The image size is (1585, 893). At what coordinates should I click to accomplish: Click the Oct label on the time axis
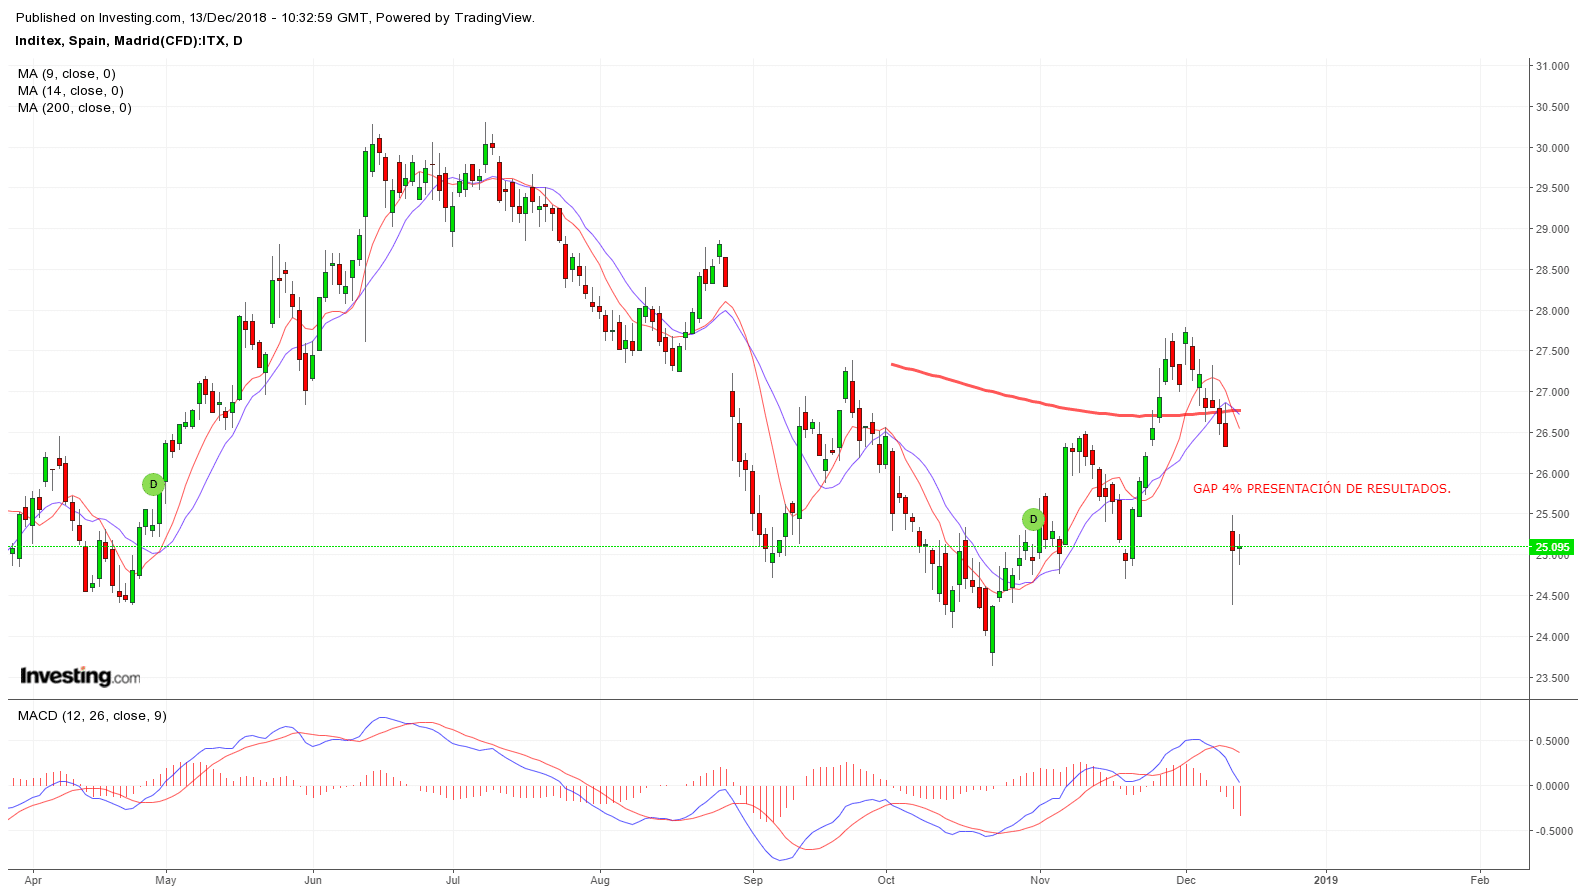[x=886, y=880]
